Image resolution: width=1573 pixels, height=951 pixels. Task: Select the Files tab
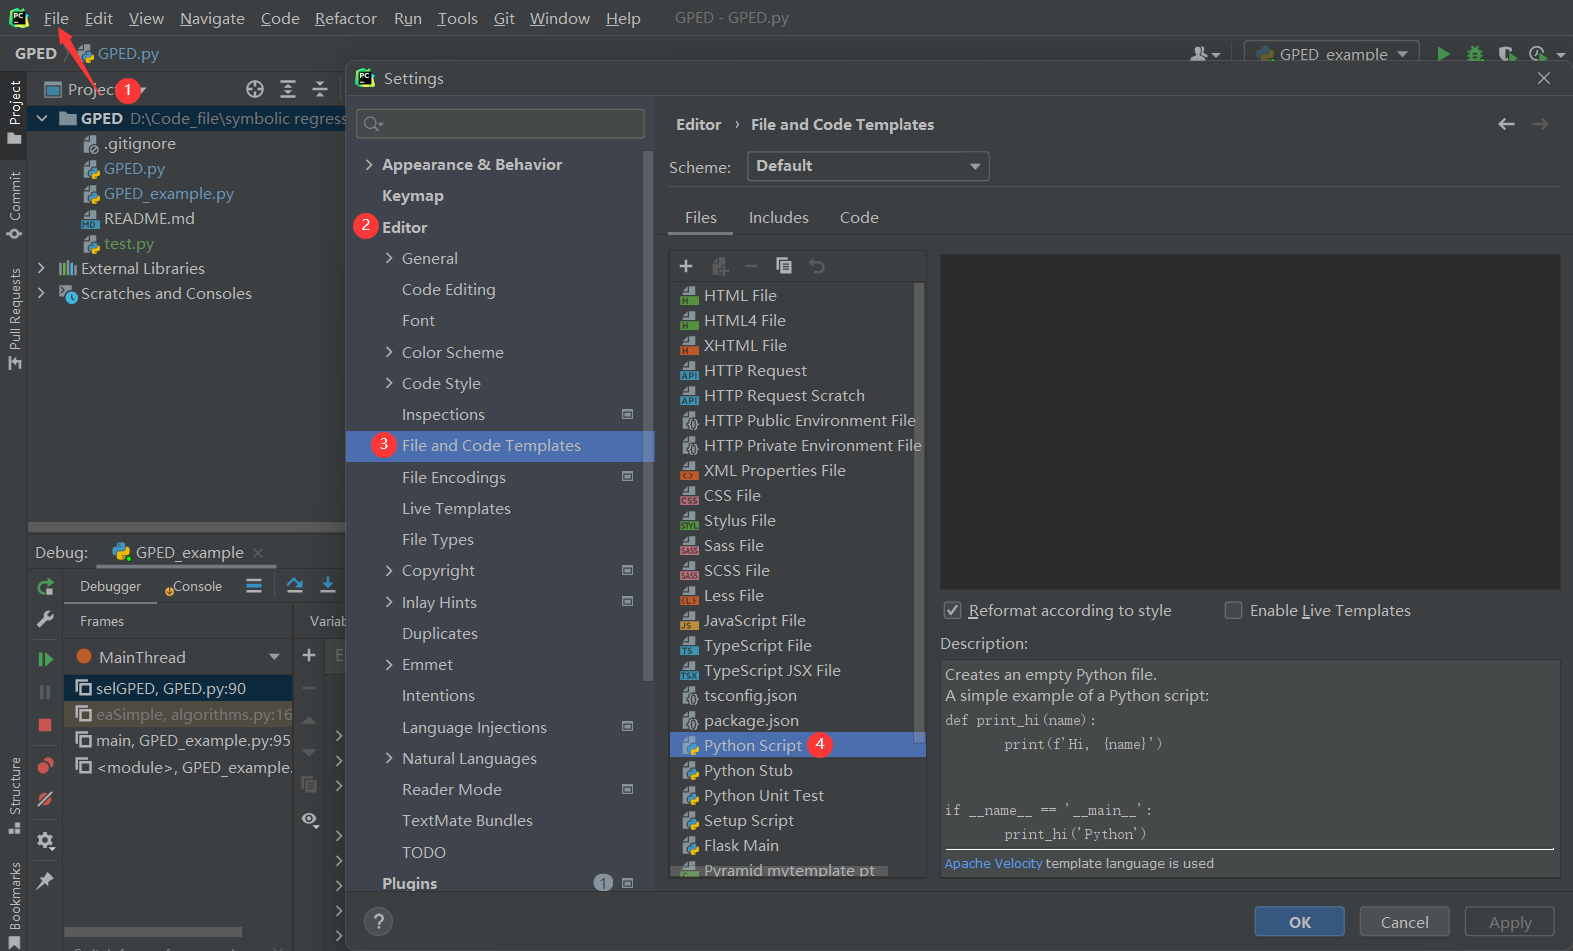point(701,217)
